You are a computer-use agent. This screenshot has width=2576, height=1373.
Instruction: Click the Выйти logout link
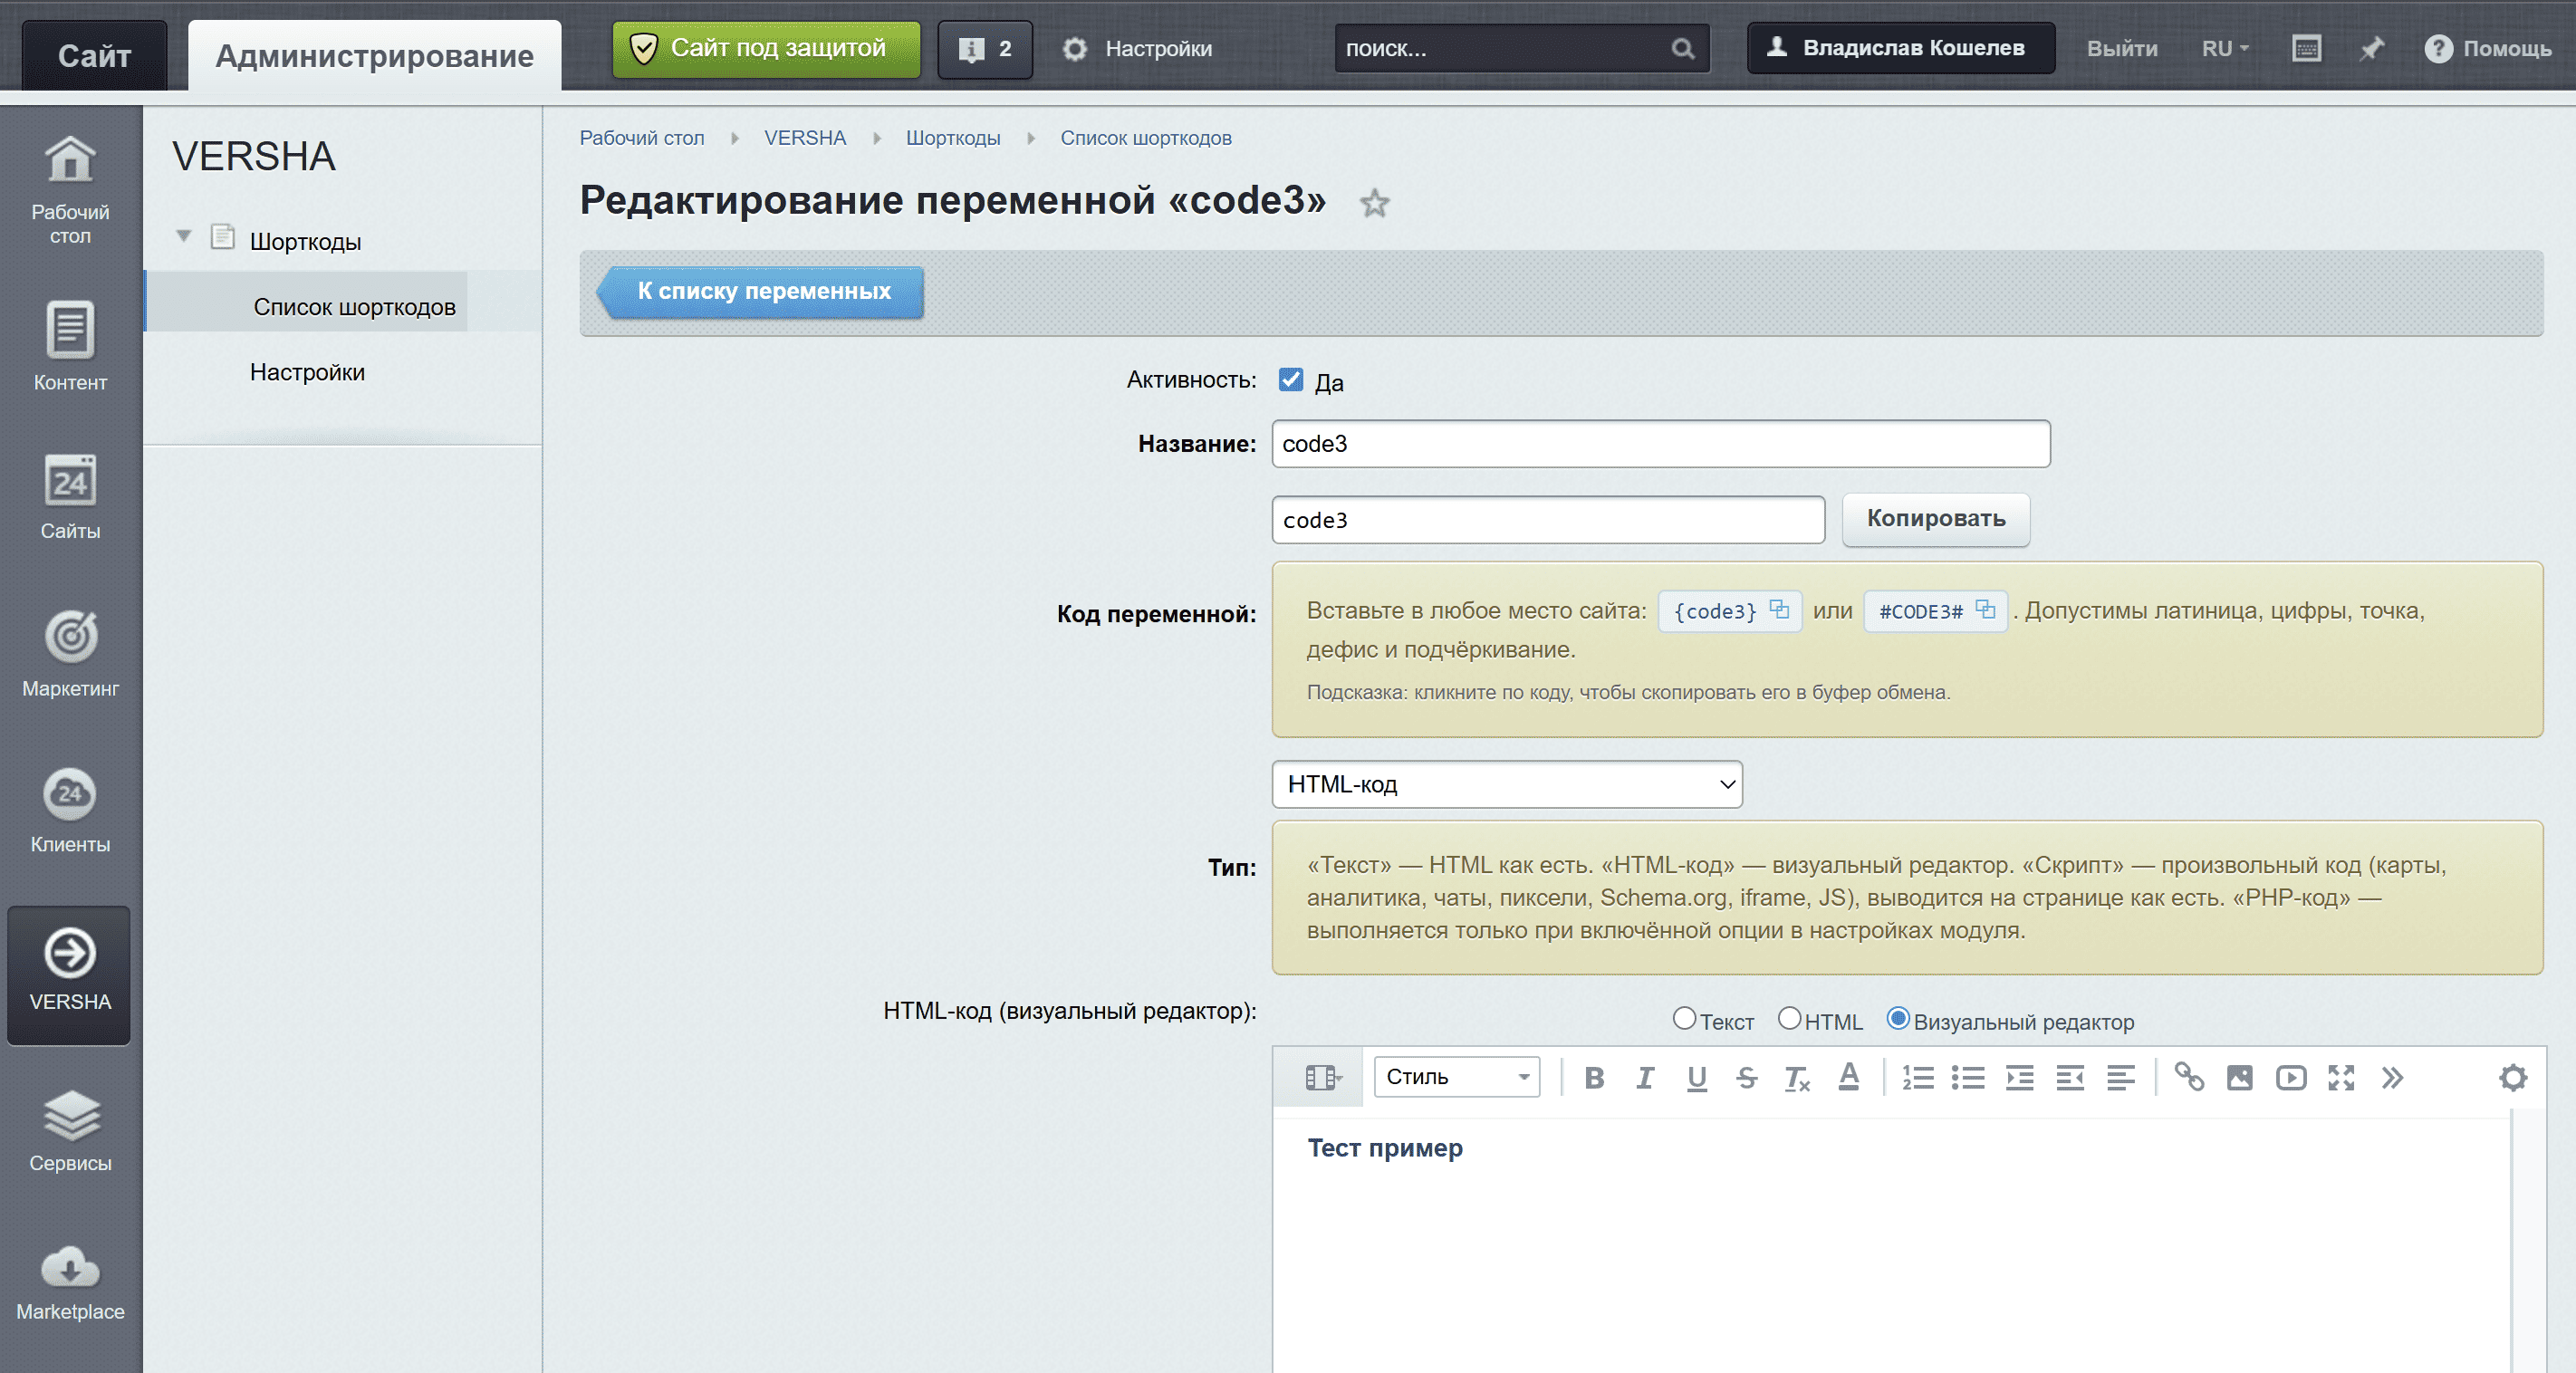(2121, 48)
